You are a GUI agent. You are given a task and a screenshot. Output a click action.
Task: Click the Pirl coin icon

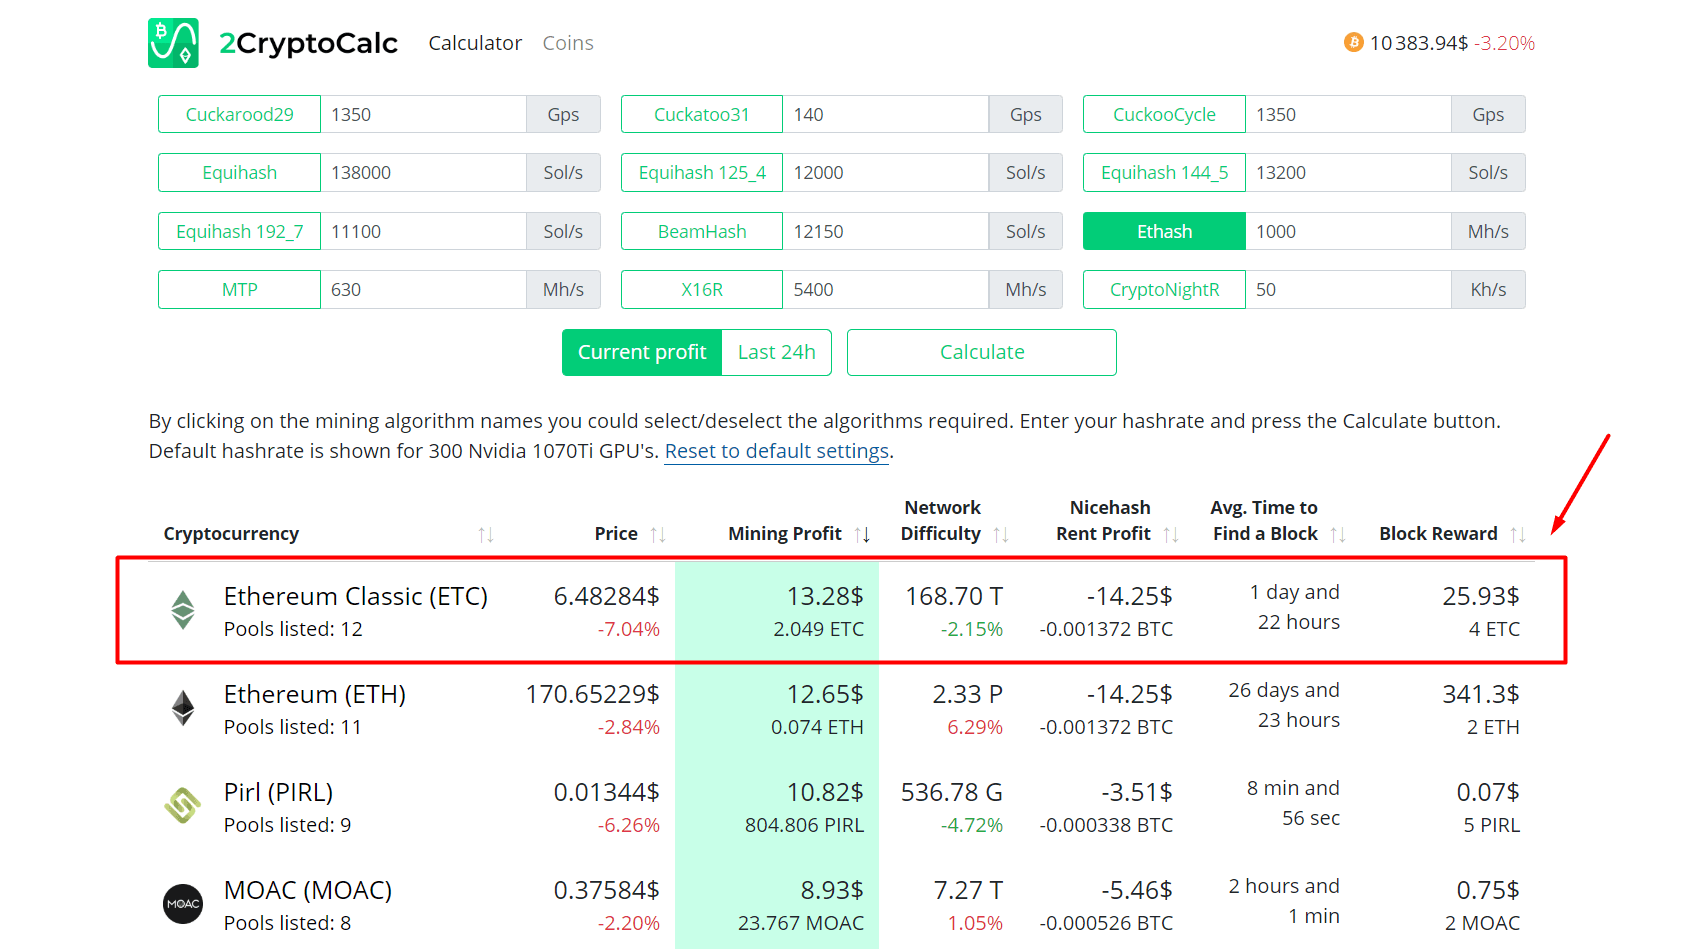[183, 806]
